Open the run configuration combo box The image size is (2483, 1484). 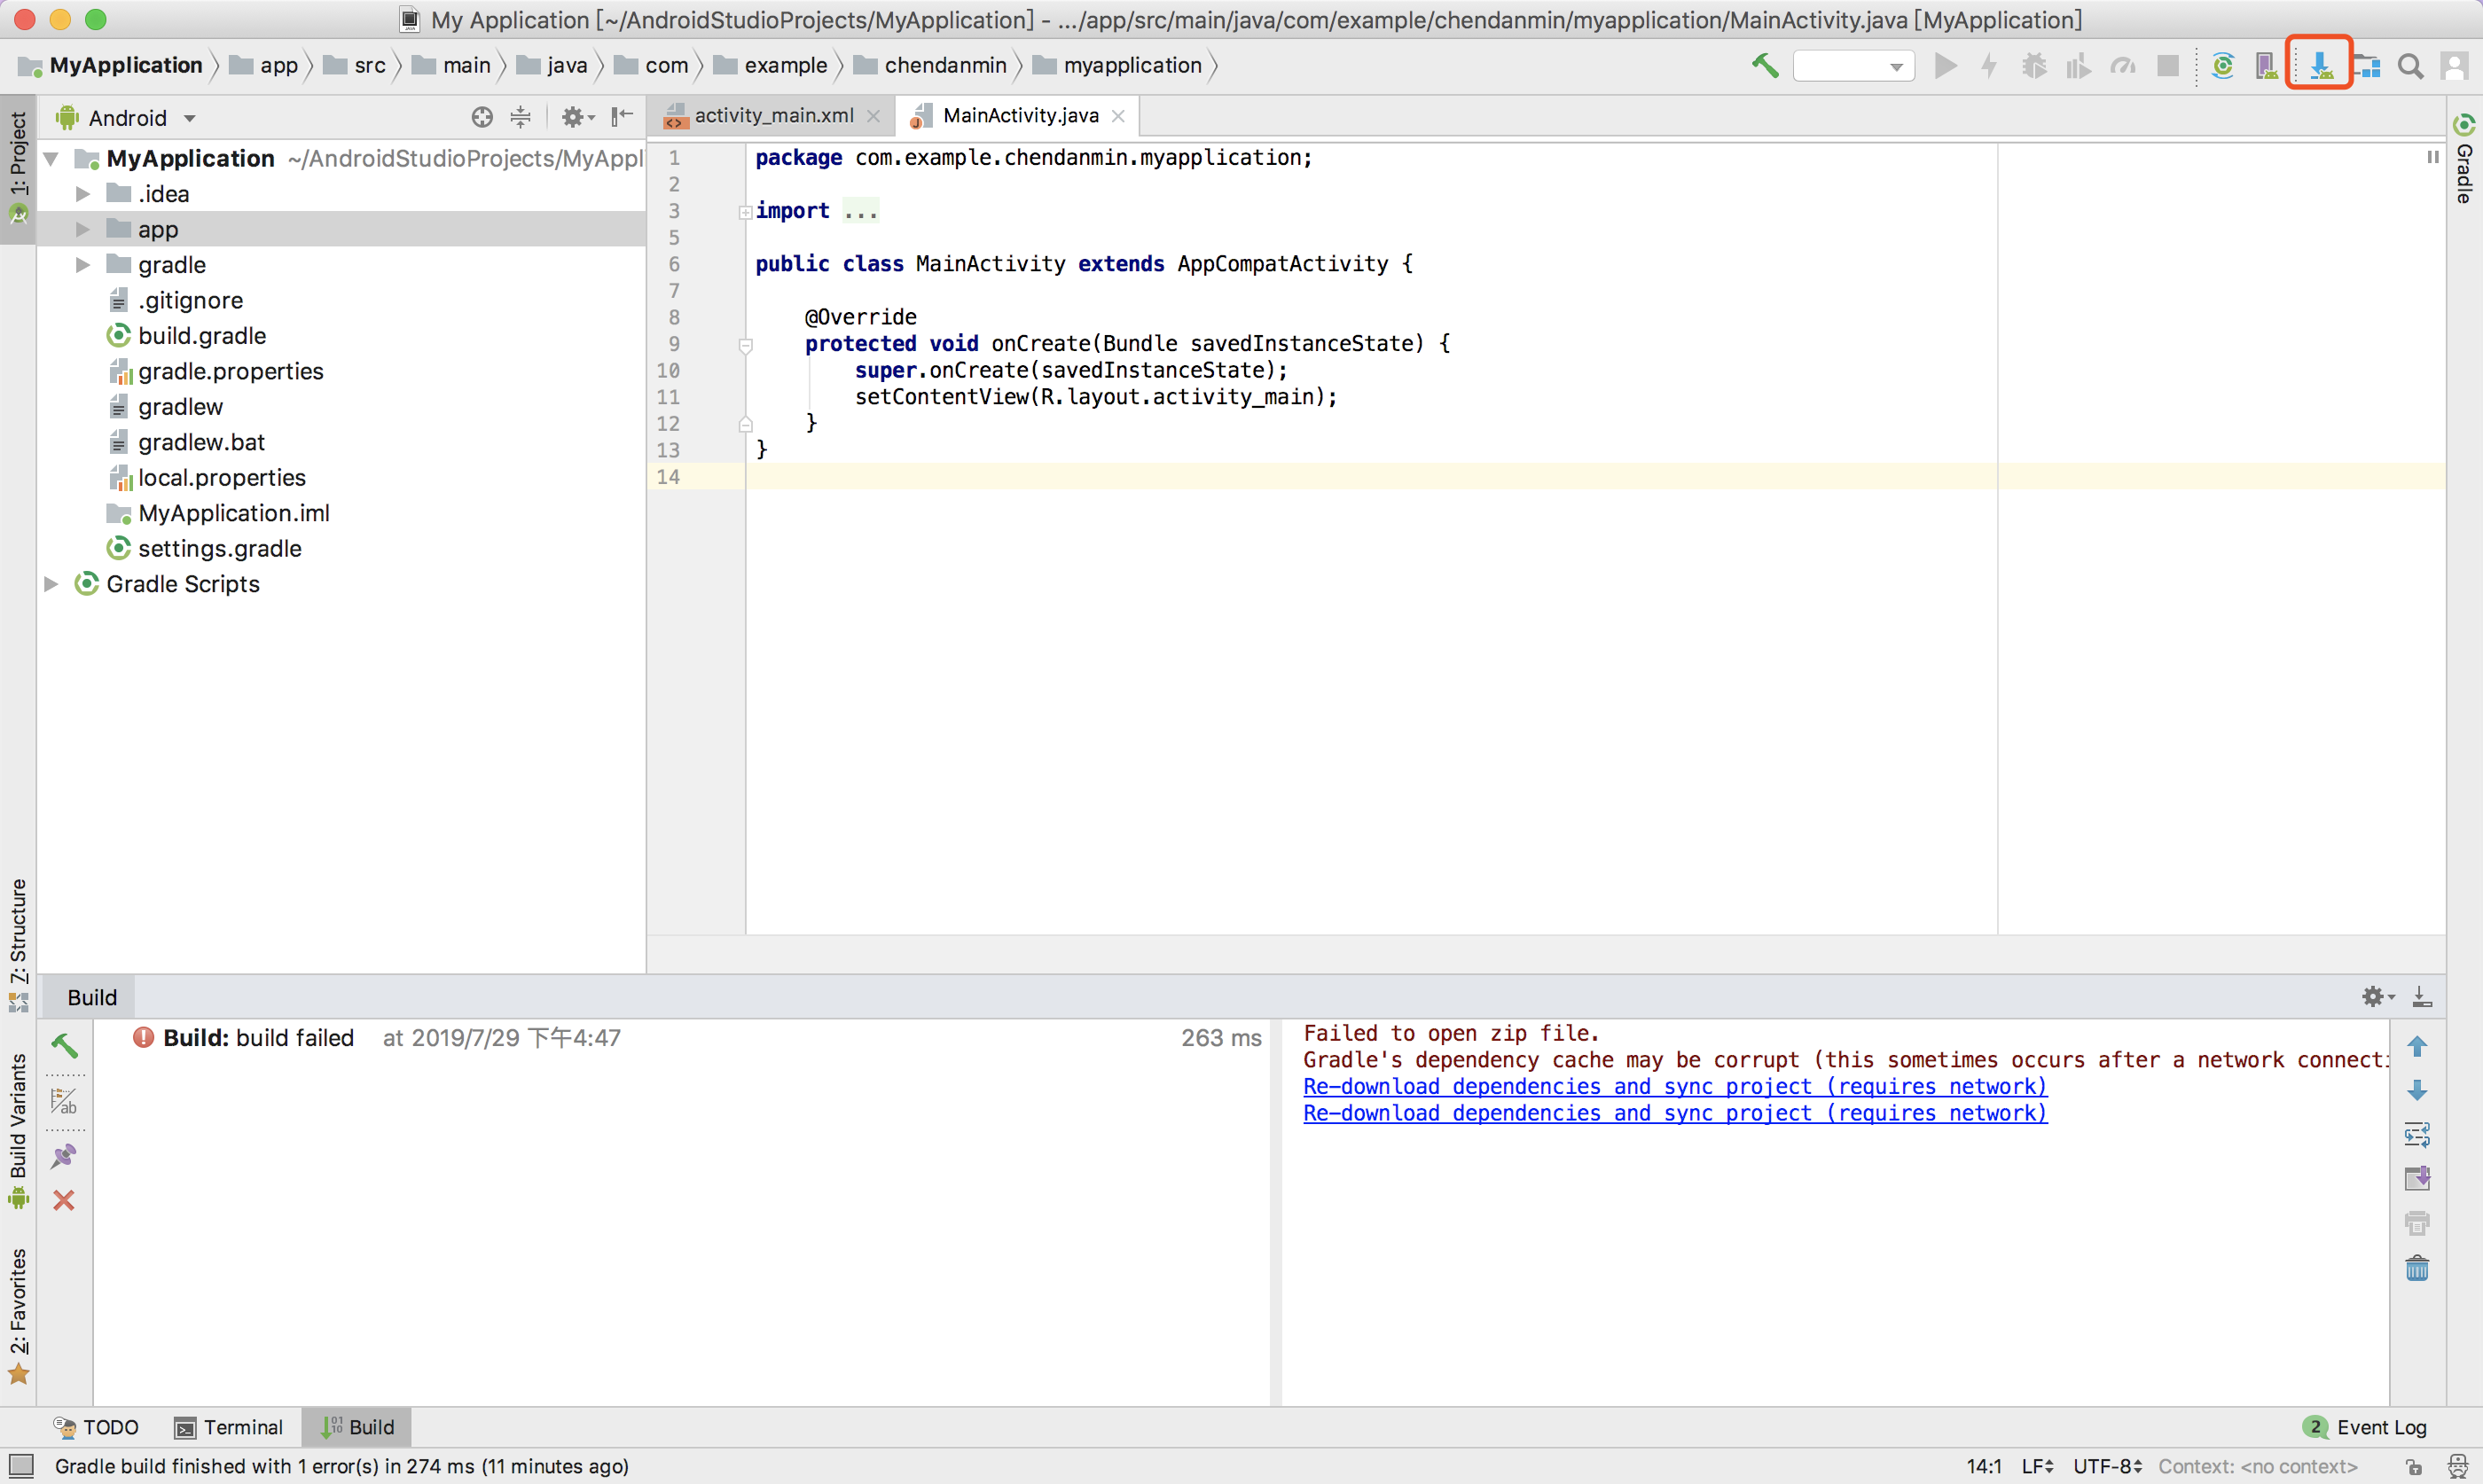click(x=1853, y=66)
